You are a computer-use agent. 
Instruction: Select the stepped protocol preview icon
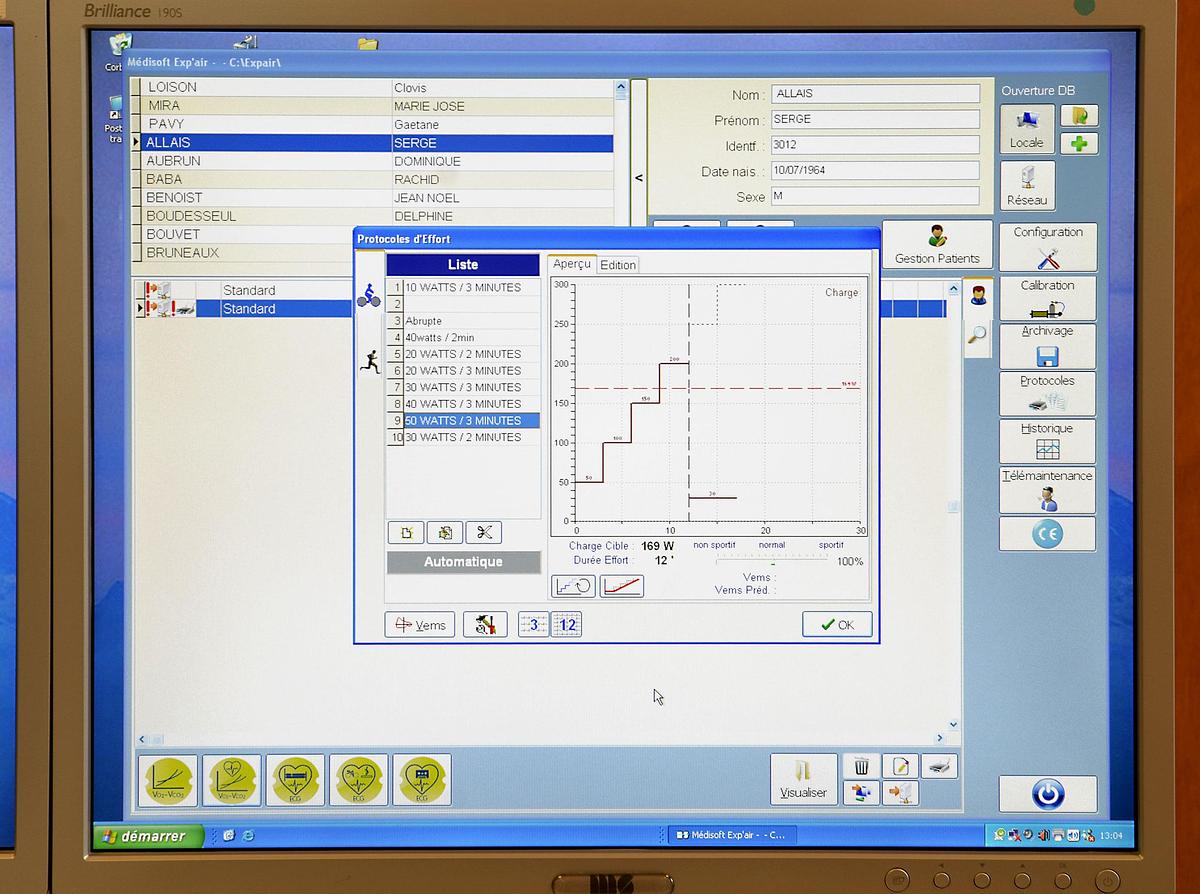(x=573, y=586)
